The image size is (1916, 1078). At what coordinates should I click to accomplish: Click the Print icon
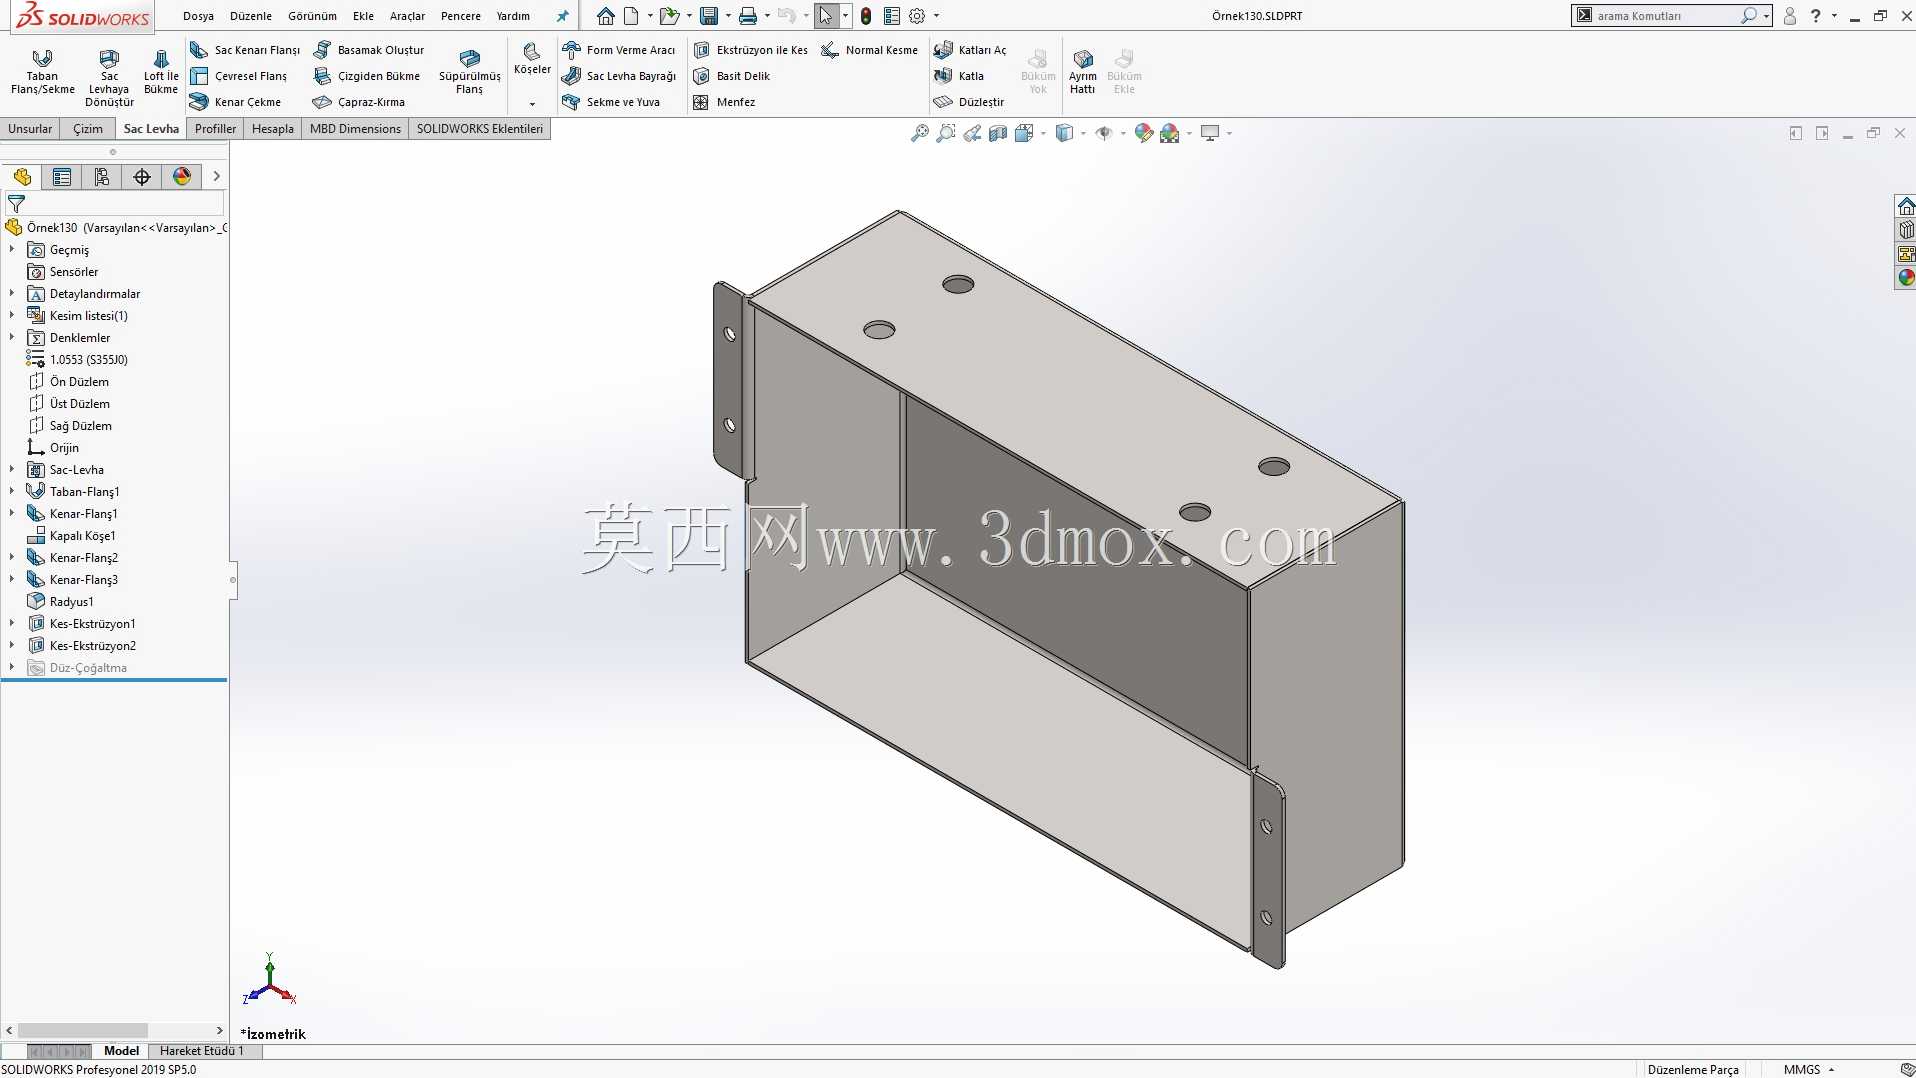coord(748,16)
